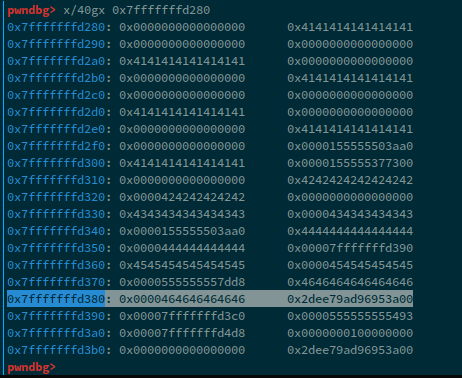Click 0x4141414141414141 in the d300 row
Screen dimensions: 462x378
[182, 163]
